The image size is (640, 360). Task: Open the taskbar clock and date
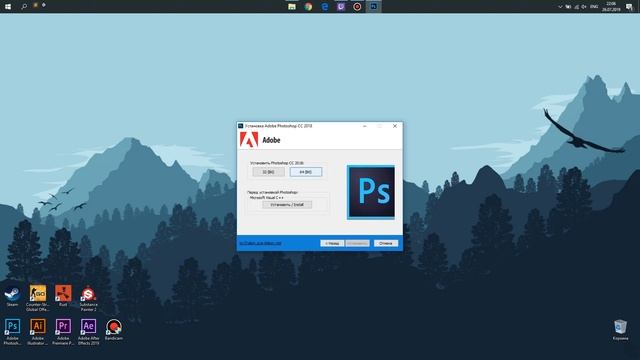pyautogui.click(x=611, y=7)
